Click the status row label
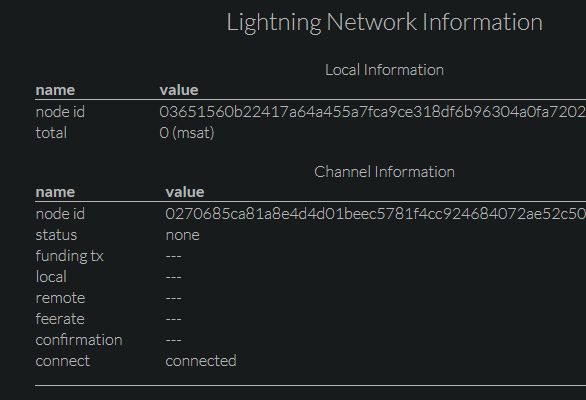Screen dimensions: 586x400 tap(56, 235)
